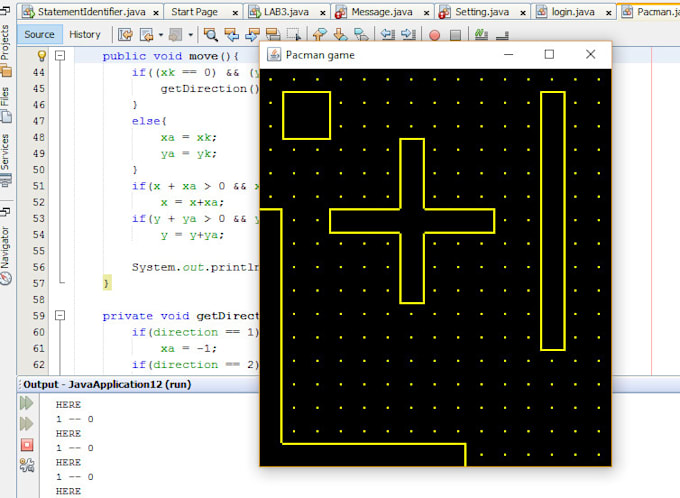Switch to Source view

[39, 34]
